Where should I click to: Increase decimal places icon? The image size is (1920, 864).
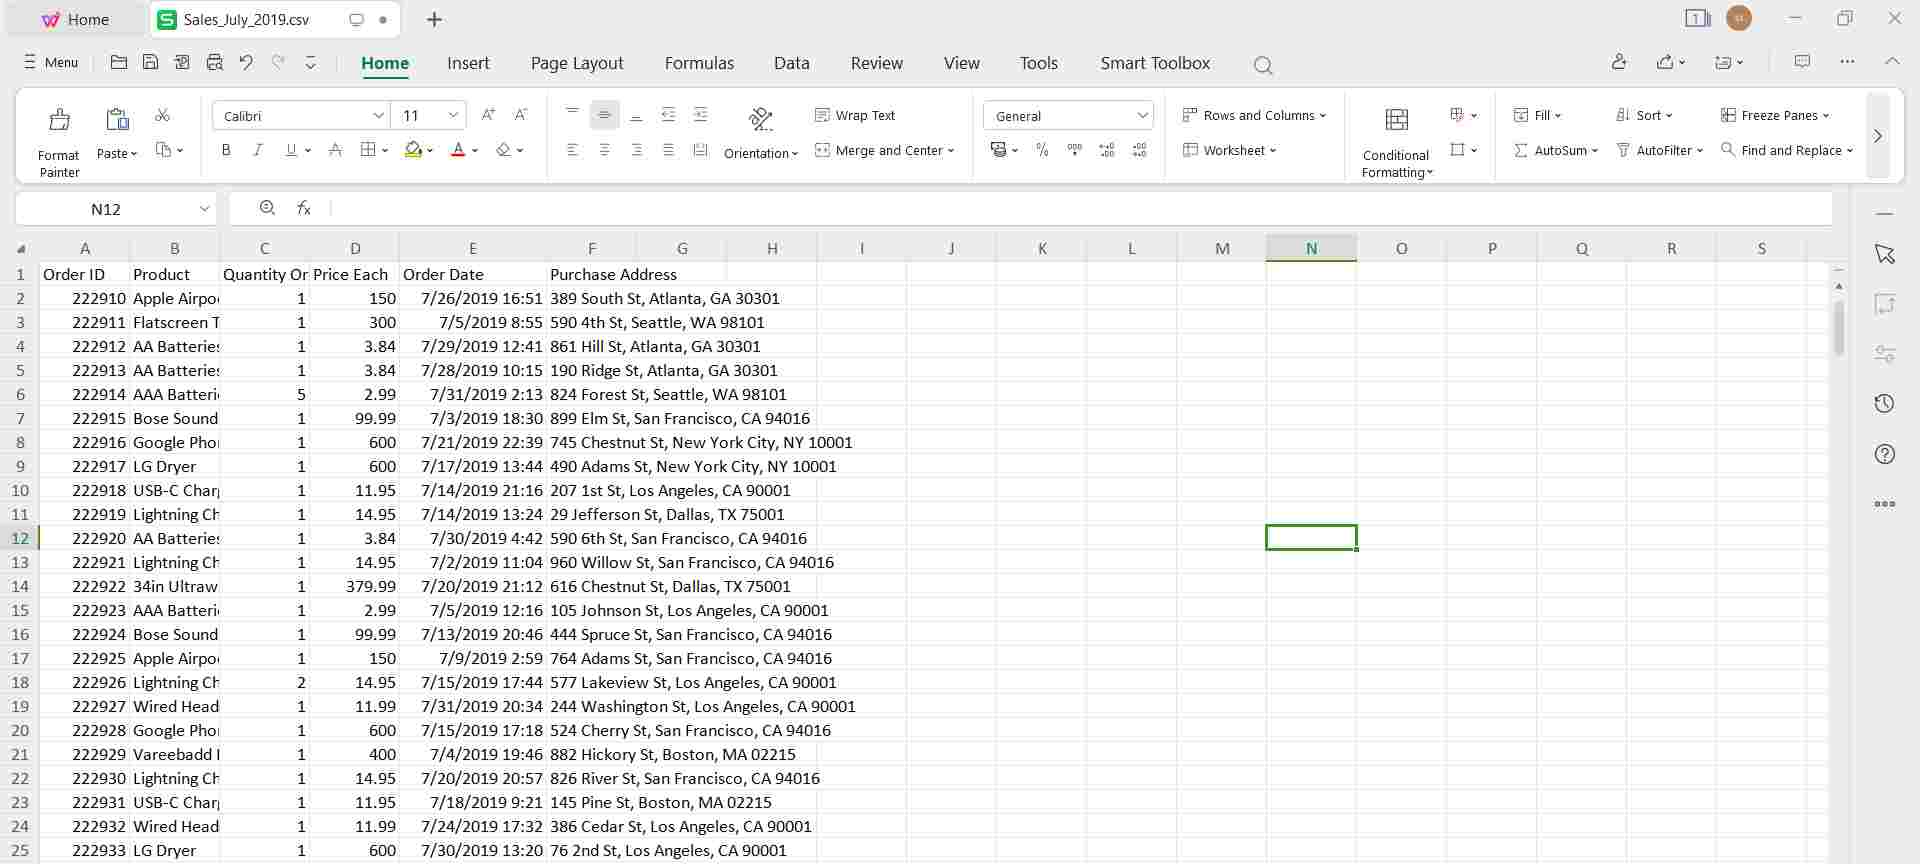click(x=1107, y=150)
